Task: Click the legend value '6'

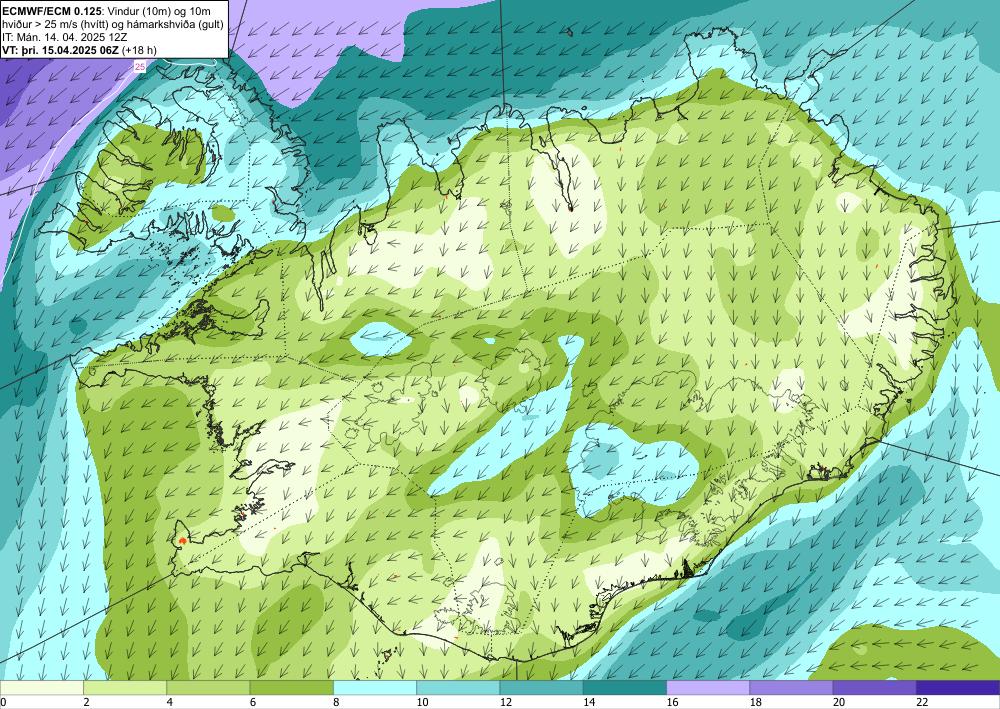Action: click(x=253, y=702)
